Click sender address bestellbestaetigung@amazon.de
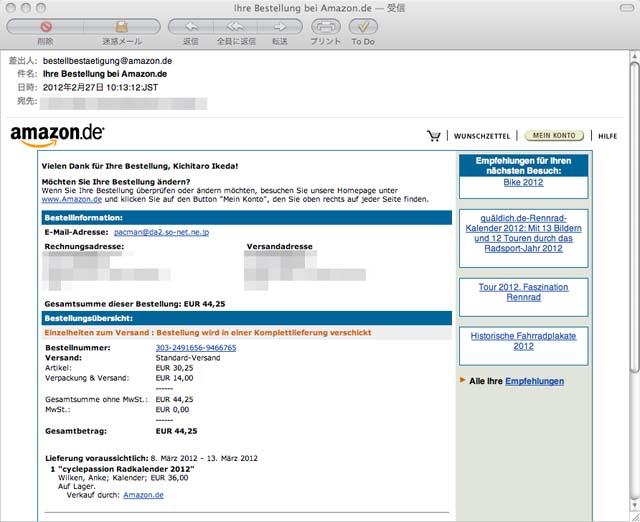Screen dimensions: 640x522 107,61
